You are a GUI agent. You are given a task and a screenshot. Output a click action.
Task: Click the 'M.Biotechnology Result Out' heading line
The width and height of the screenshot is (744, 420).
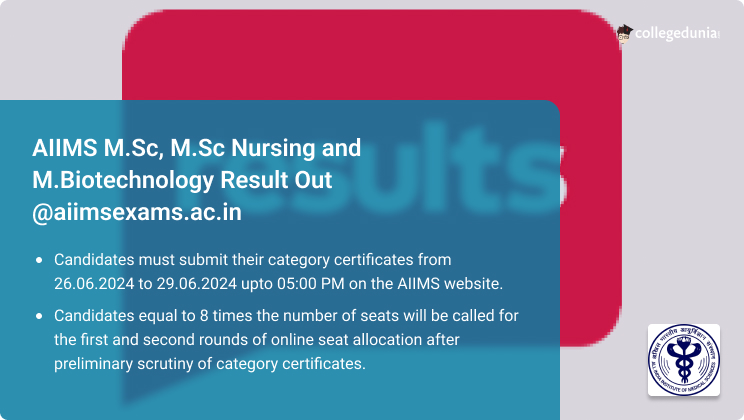point(182,180)
